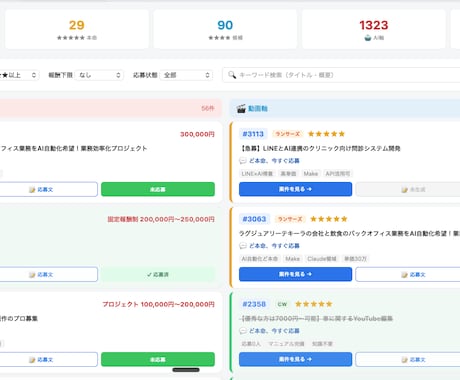Image resolution: width=460 pixels, height=380 pixels.
Task: Focus the keyword search field
Action: 342,75
